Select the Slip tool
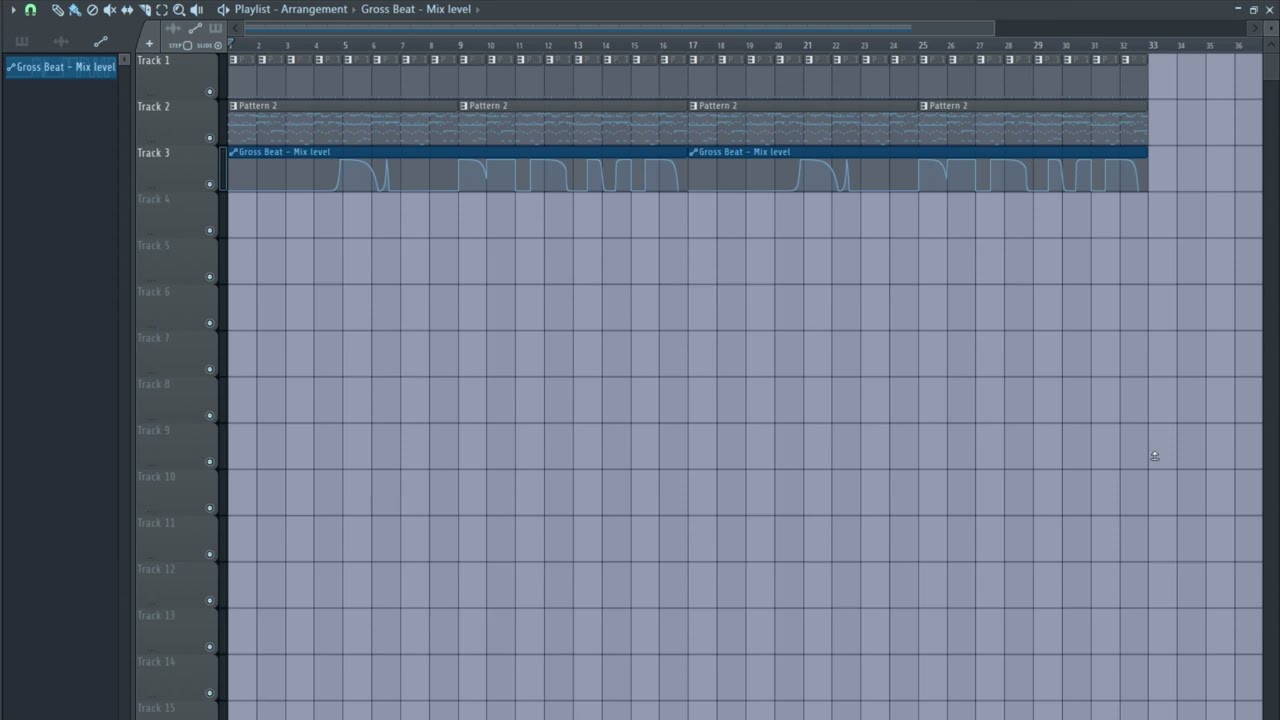The height and width of the screenshot is (720, 1280). [x=127, y=9]
